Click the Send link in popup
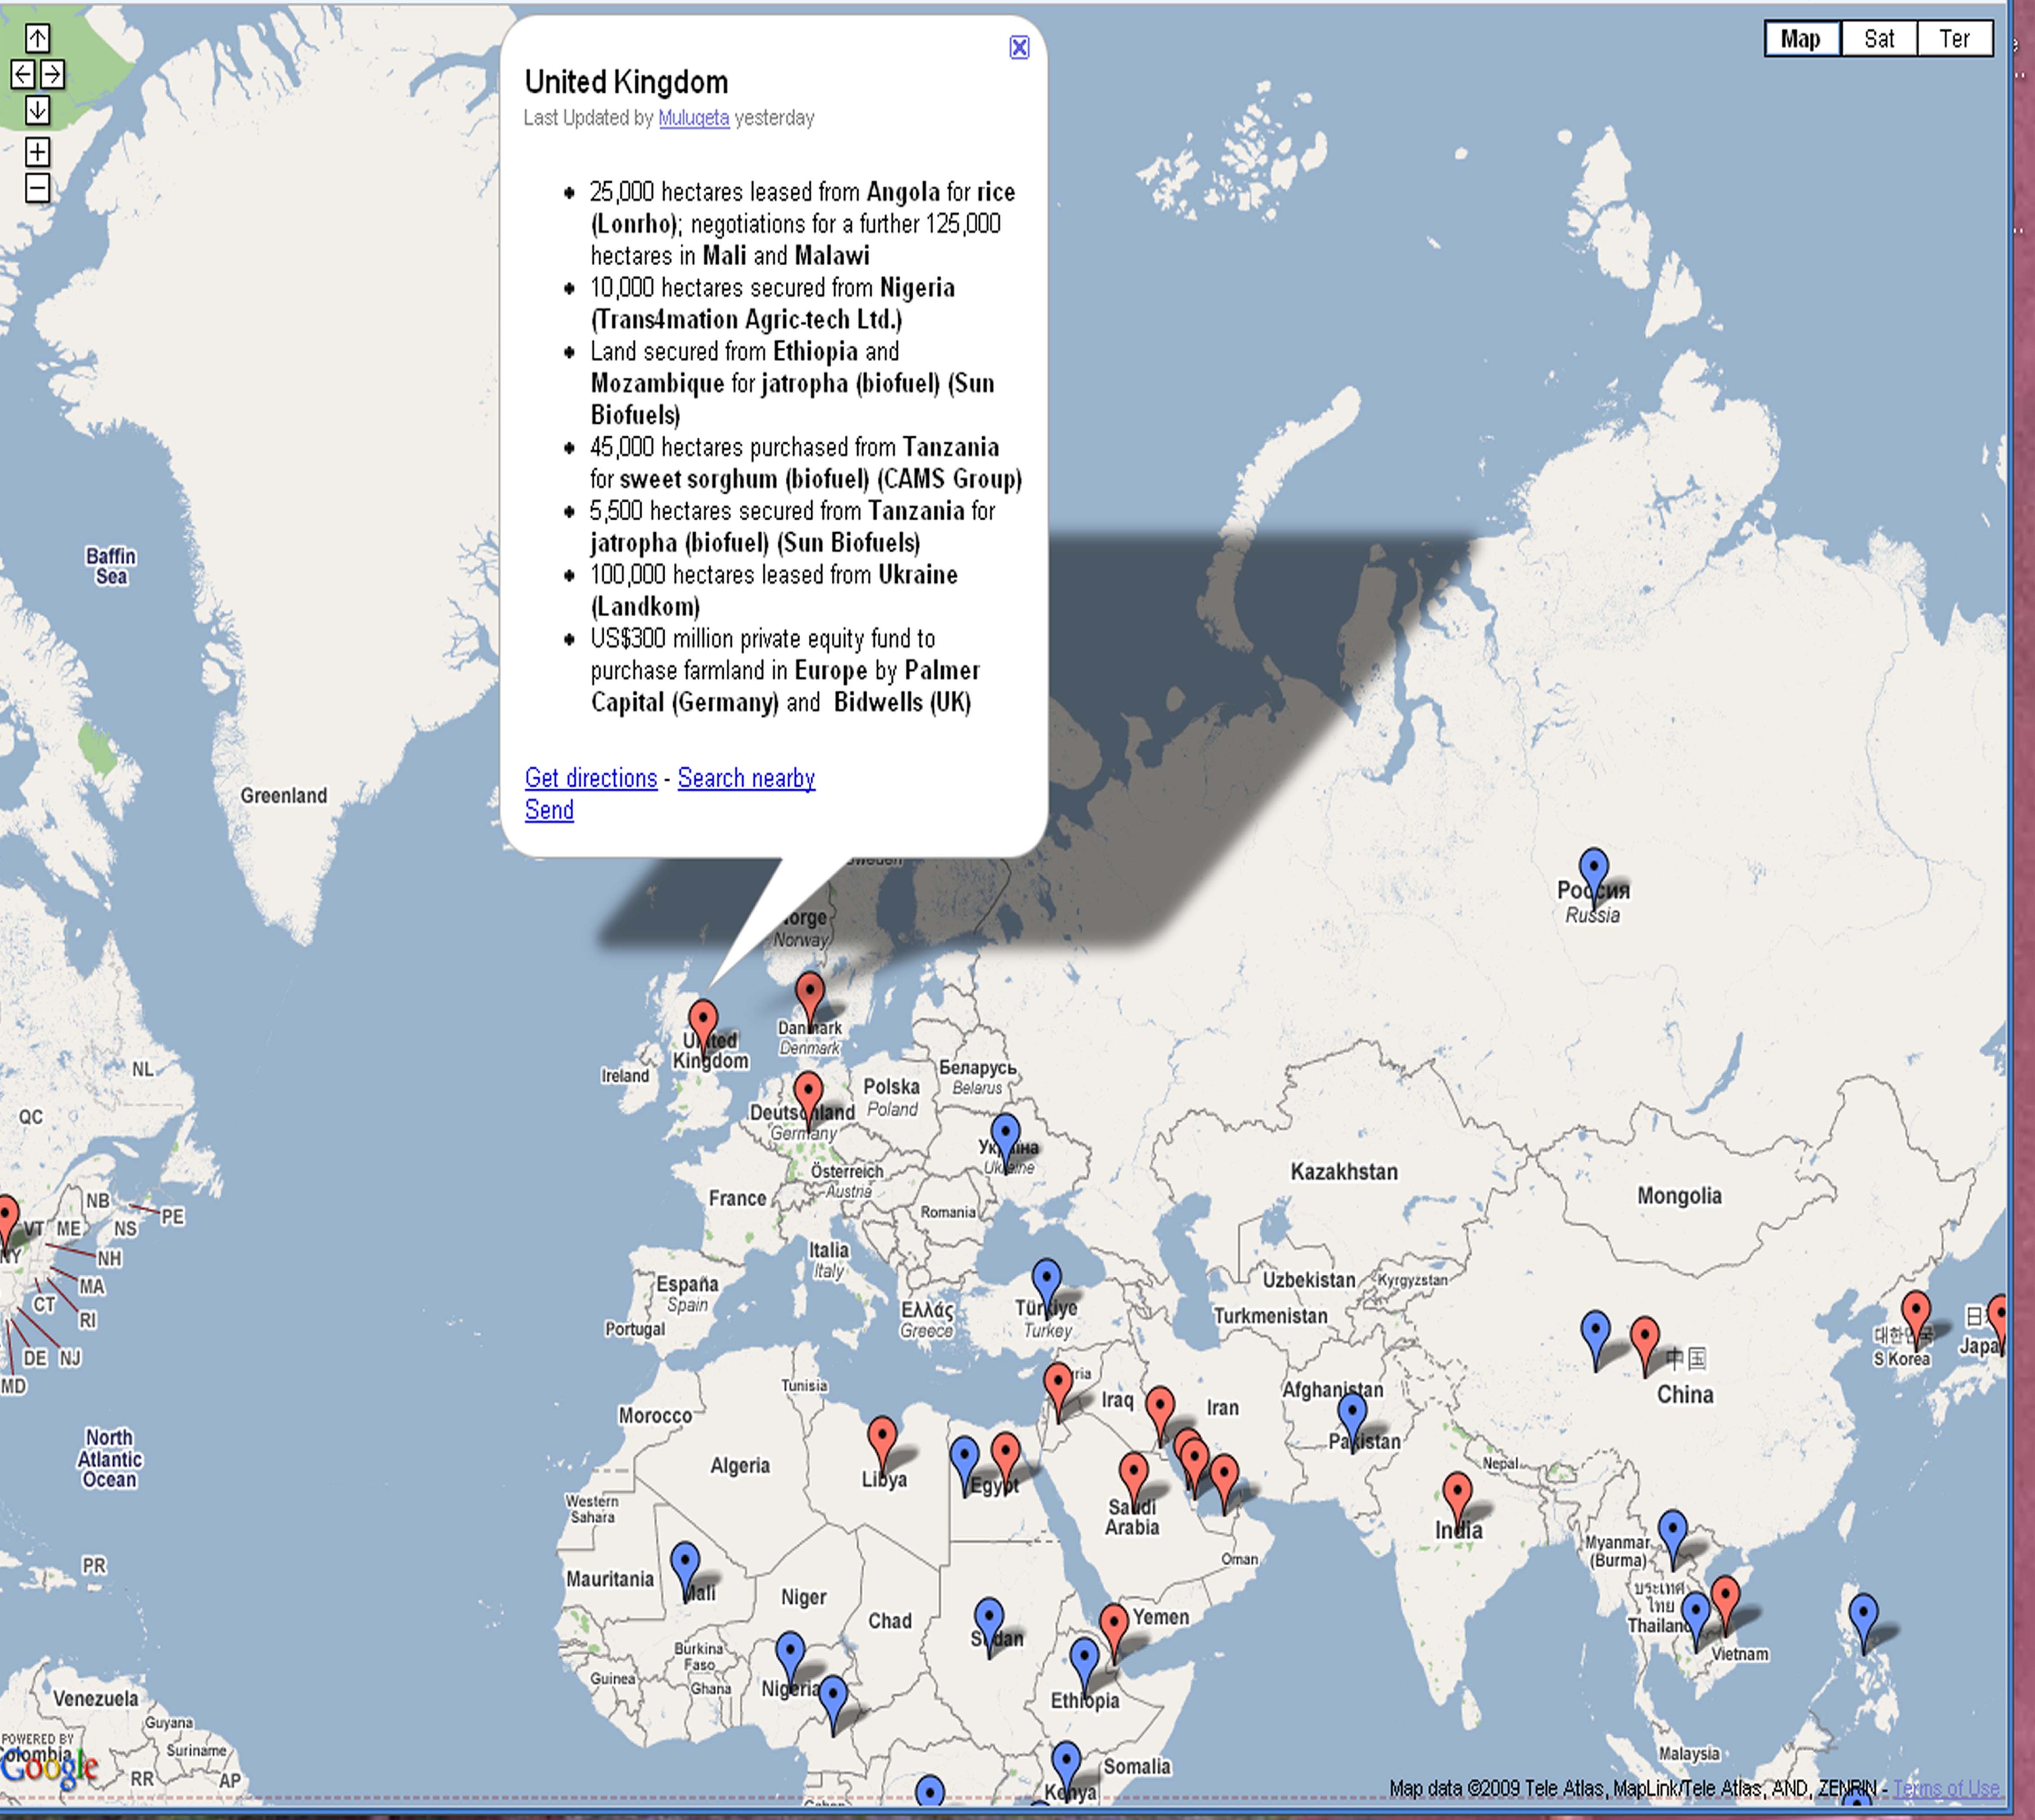This screenshot has width=2035, height=1820. pyautogui.click(x=549, y=810)
